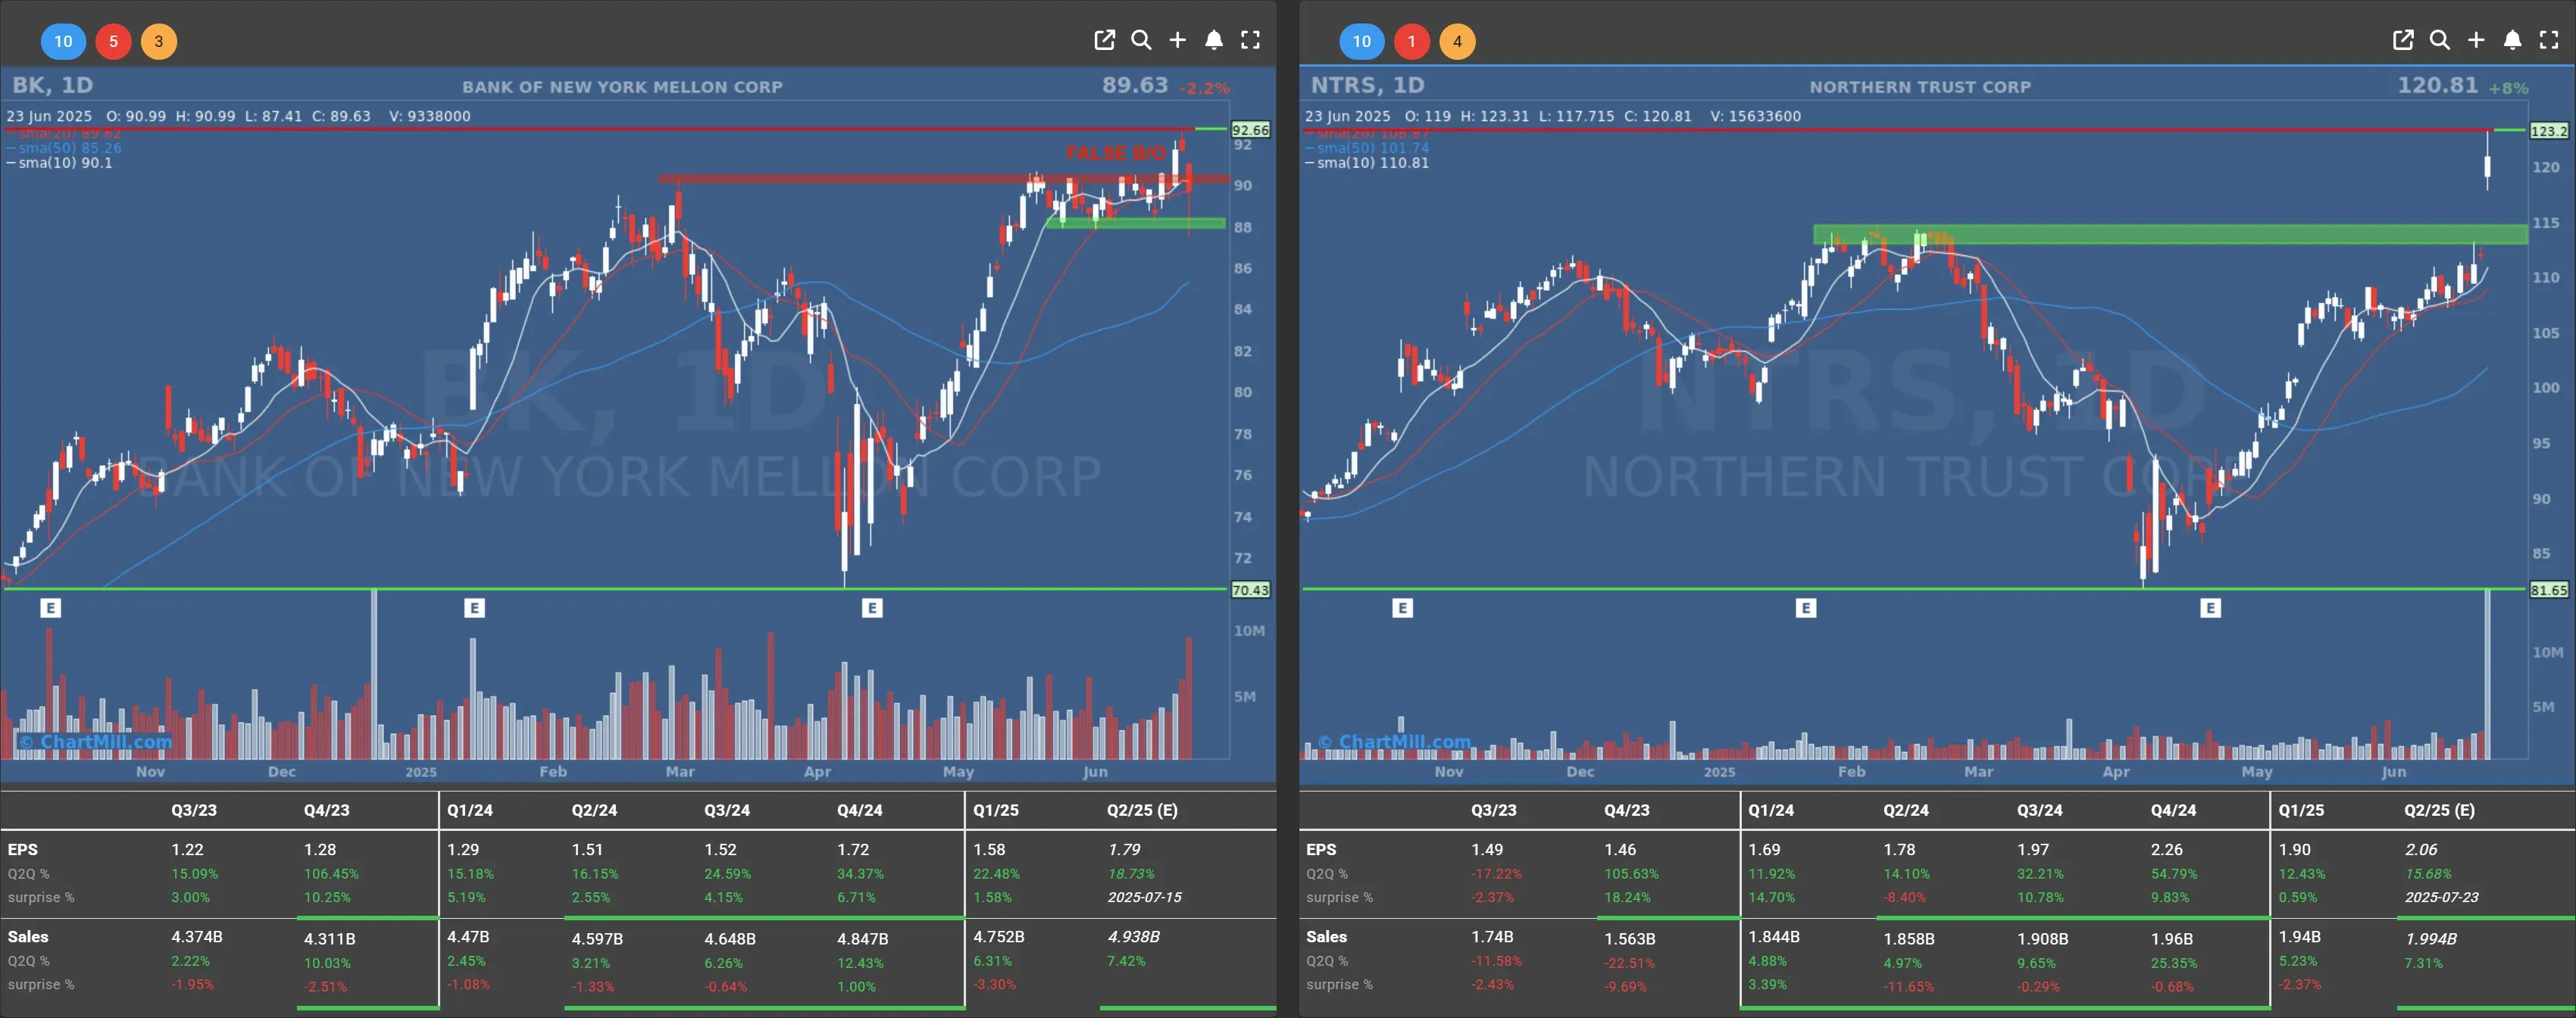Click BK Q4/24 sales 4.847B
The width and height of the screenshot is (2576, 1018).
862,939
